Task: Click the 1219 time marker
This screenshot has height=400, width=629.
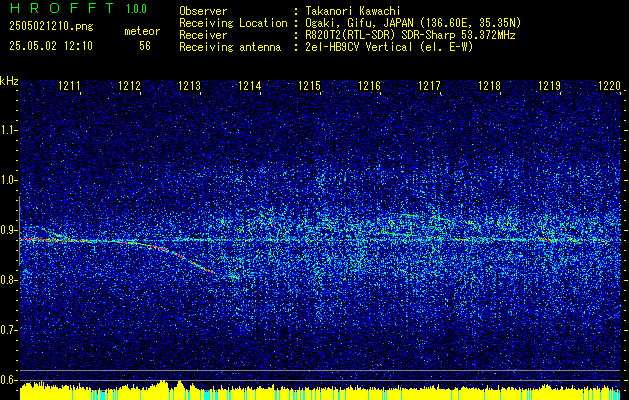Action: (x=550, y=86)
